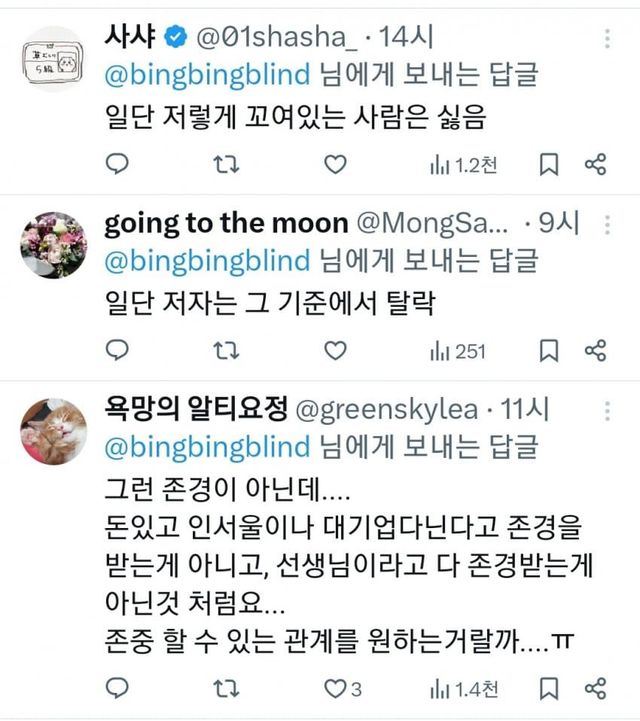Like going to the moon's tweet
The width and height of the screenshot is (640, 721).
click(337, 350)
